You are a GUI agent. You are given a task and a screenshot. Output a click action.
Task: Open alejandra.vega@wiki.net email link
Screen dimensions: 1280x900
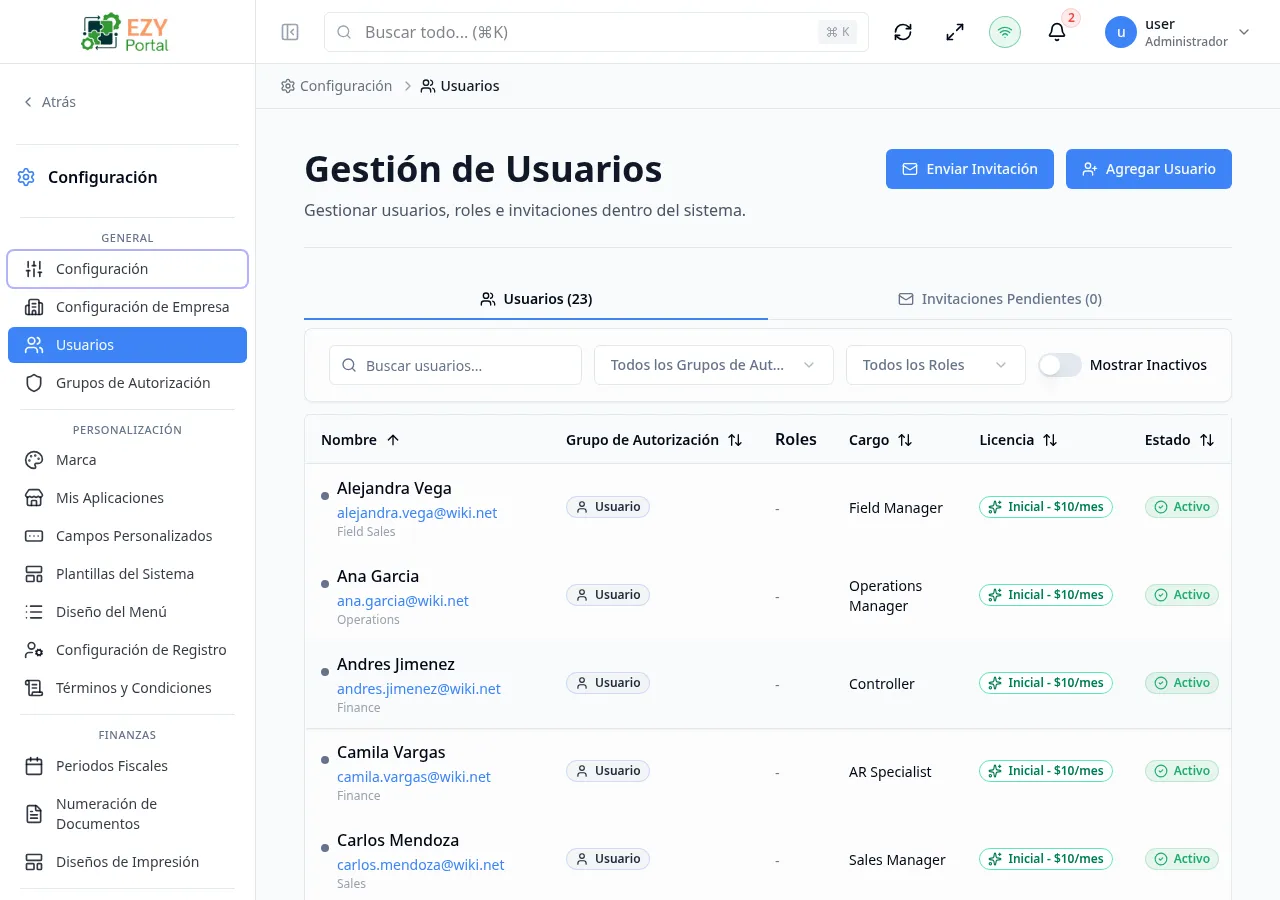pyautogui.click(x=417, y=513)
